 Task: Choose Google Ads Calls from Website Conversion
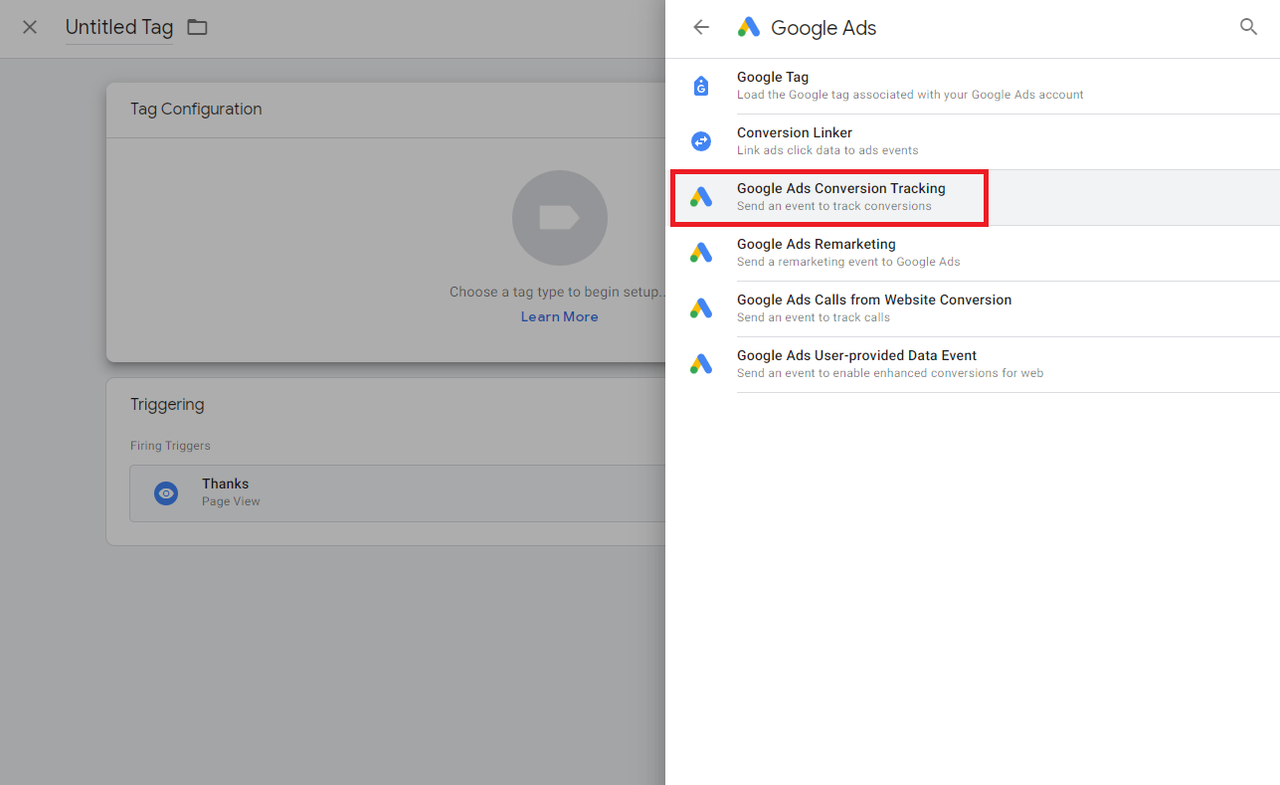[972, 309]
